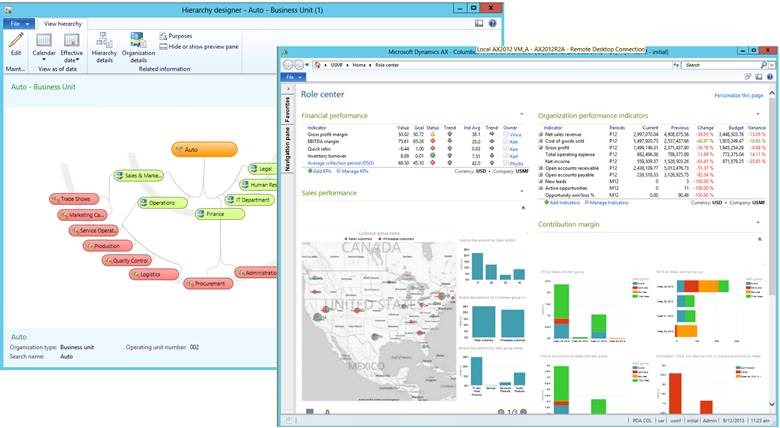Toggle Hide or show preview pane

pyautogui.click(x=198, y=46)
